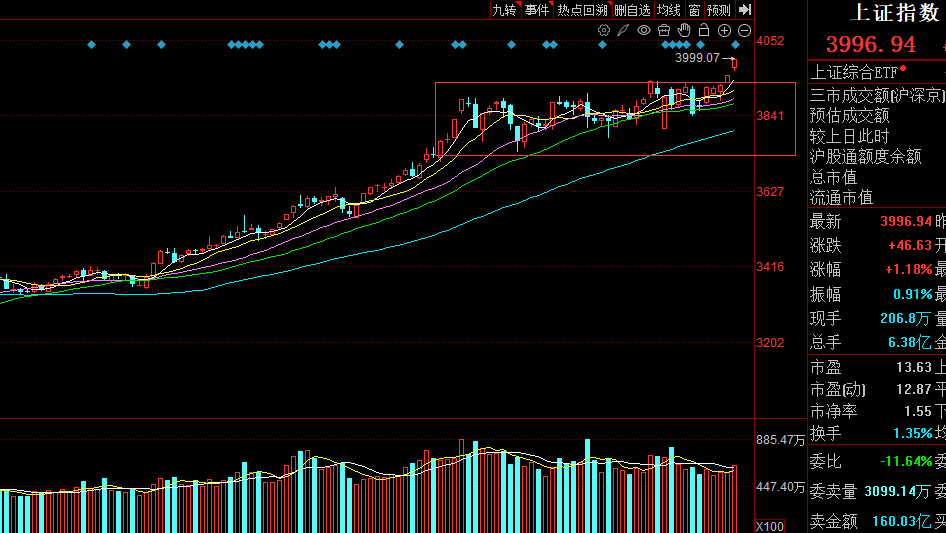Click the rightmost blue diamond event marker
946x533 pixels.
pyautogui.click(x=735, y=45)
